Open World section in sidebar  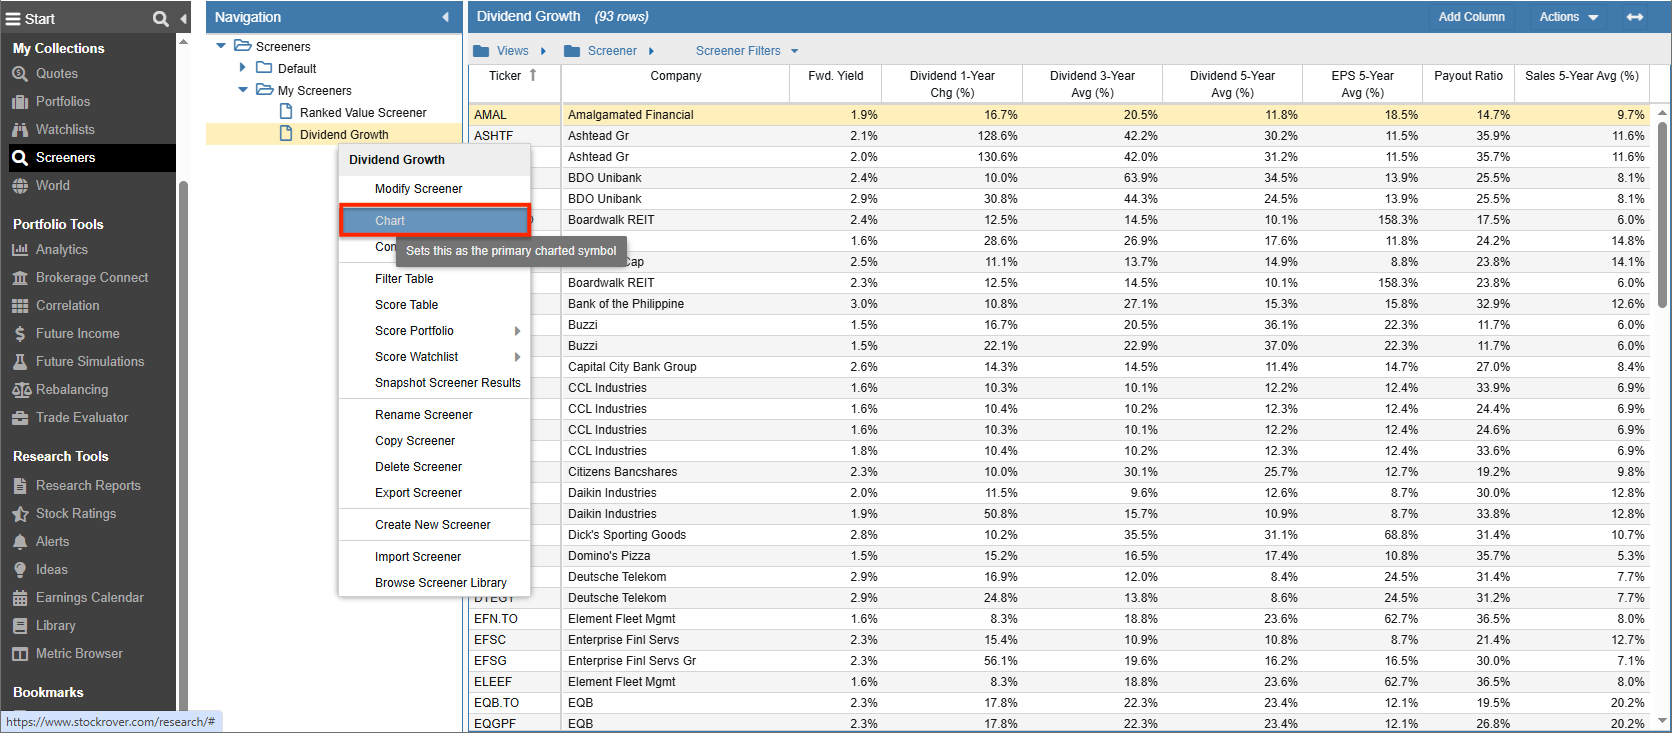(x=52, y=185)
